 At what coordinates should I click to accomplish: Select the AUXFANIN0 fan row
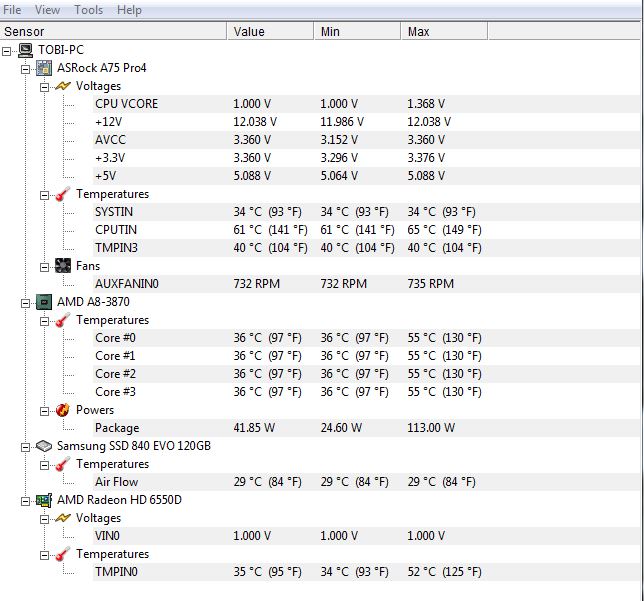click(366, 284)
